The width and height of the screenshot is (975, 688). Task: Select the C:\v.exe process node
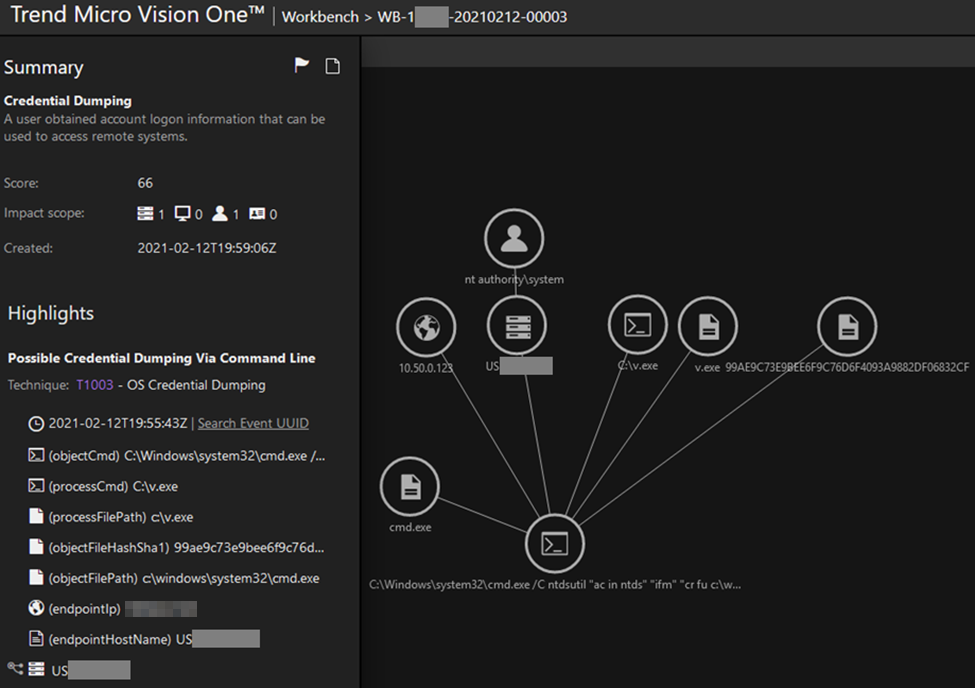[x=638, y=325]
